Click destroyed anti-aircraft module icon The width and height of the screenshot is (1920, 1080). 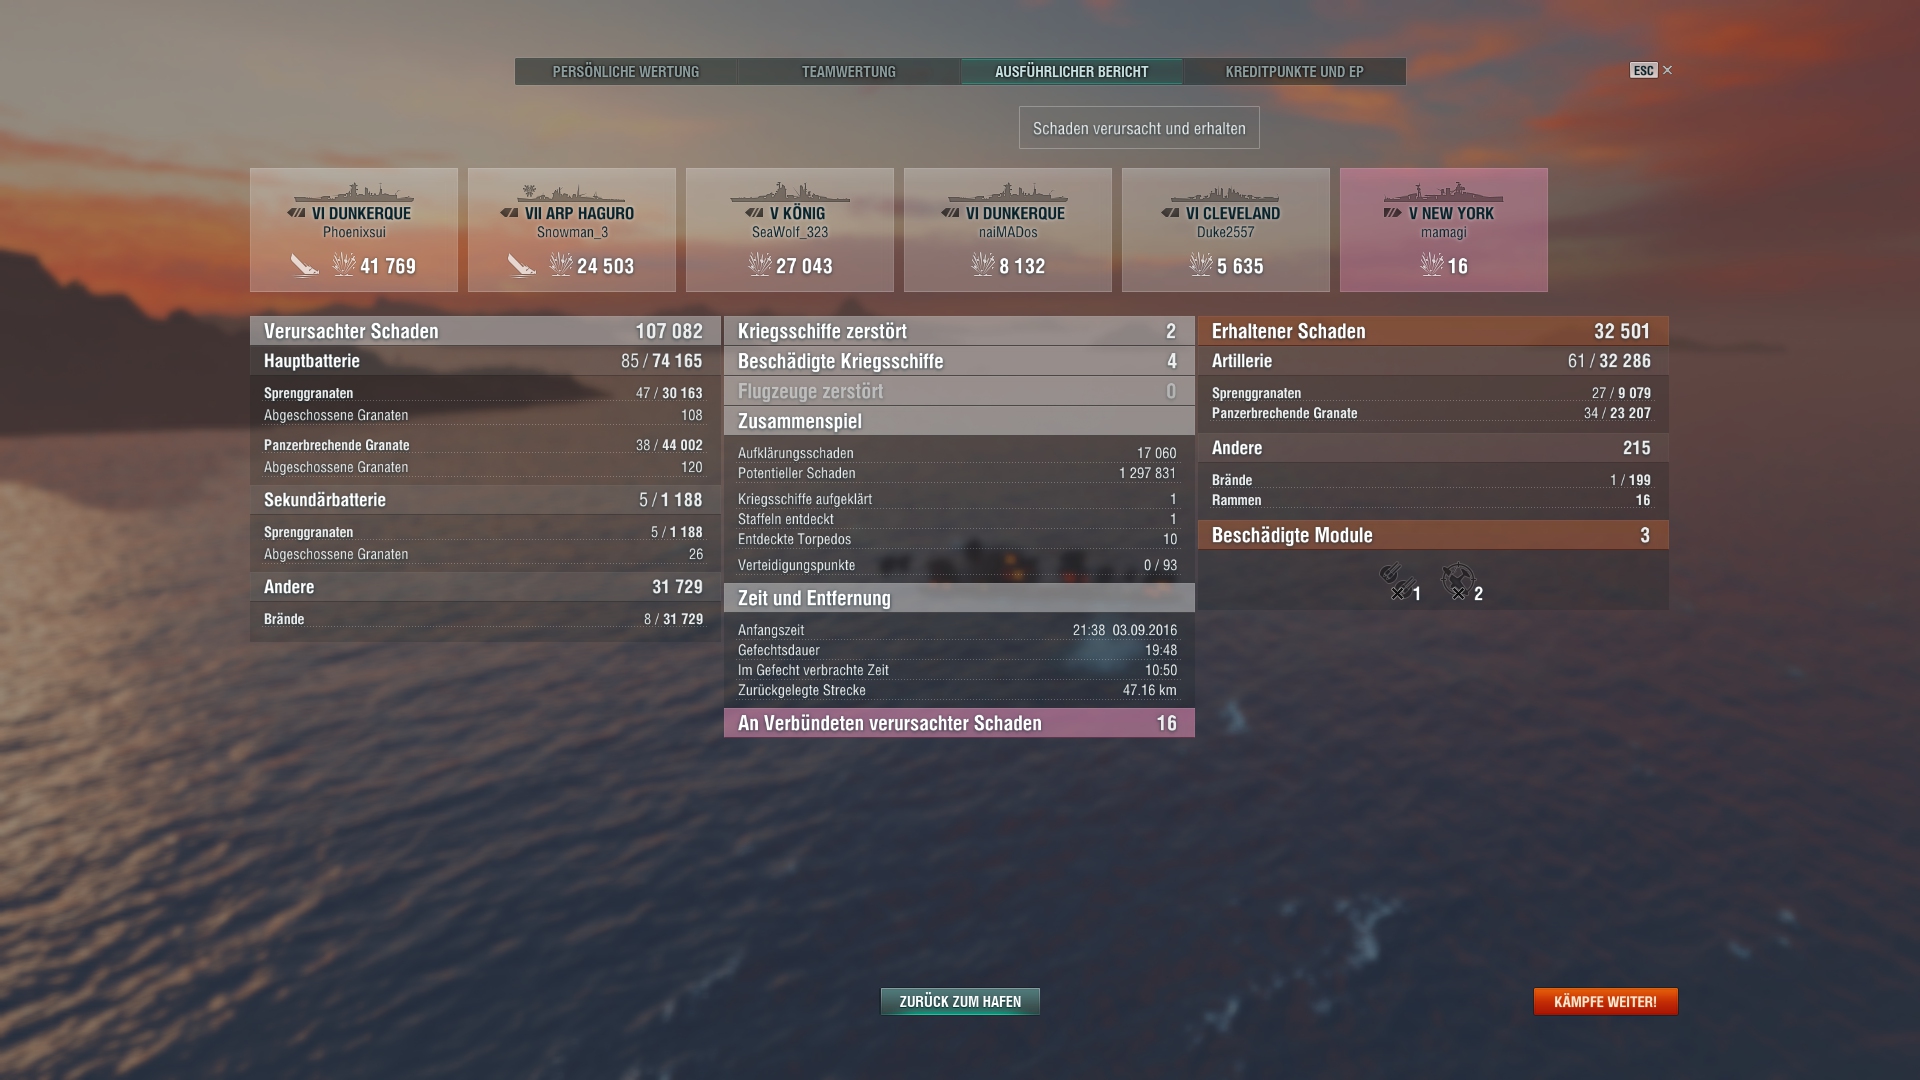pos(1458,580)
